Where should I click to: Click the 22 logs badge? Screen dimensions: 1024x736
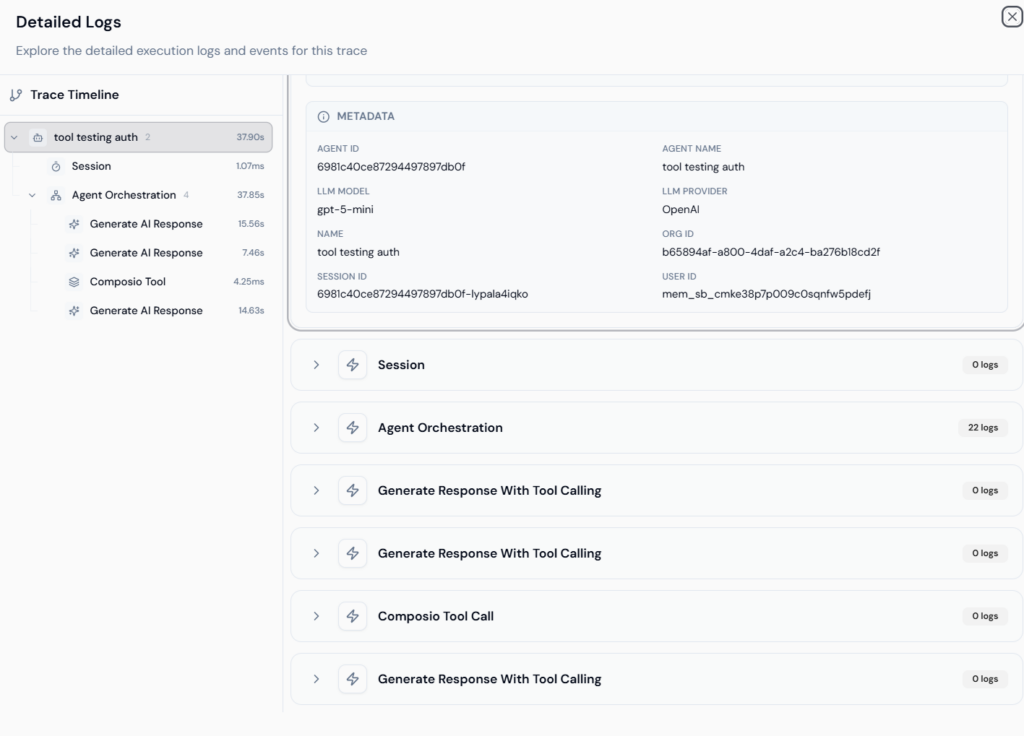[x=984, y=428]
